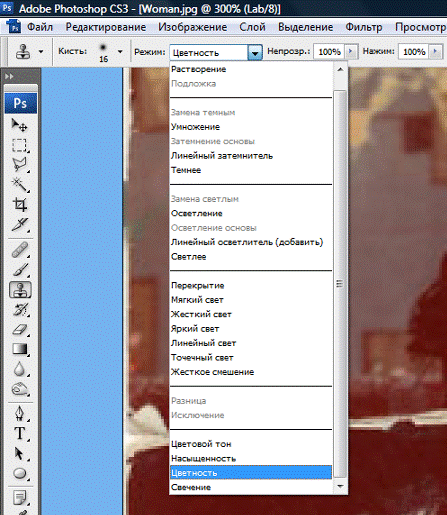Select the Healing Brush tool
The height and width of the screenshot is (515, 447).
coord(20,250)
